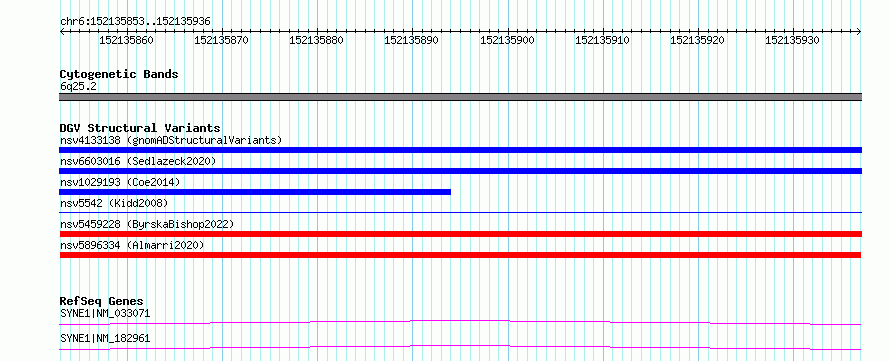Select the nsv5896334 Almarri2020 red bar
The image size is (890, 361).
coord(460,255)
